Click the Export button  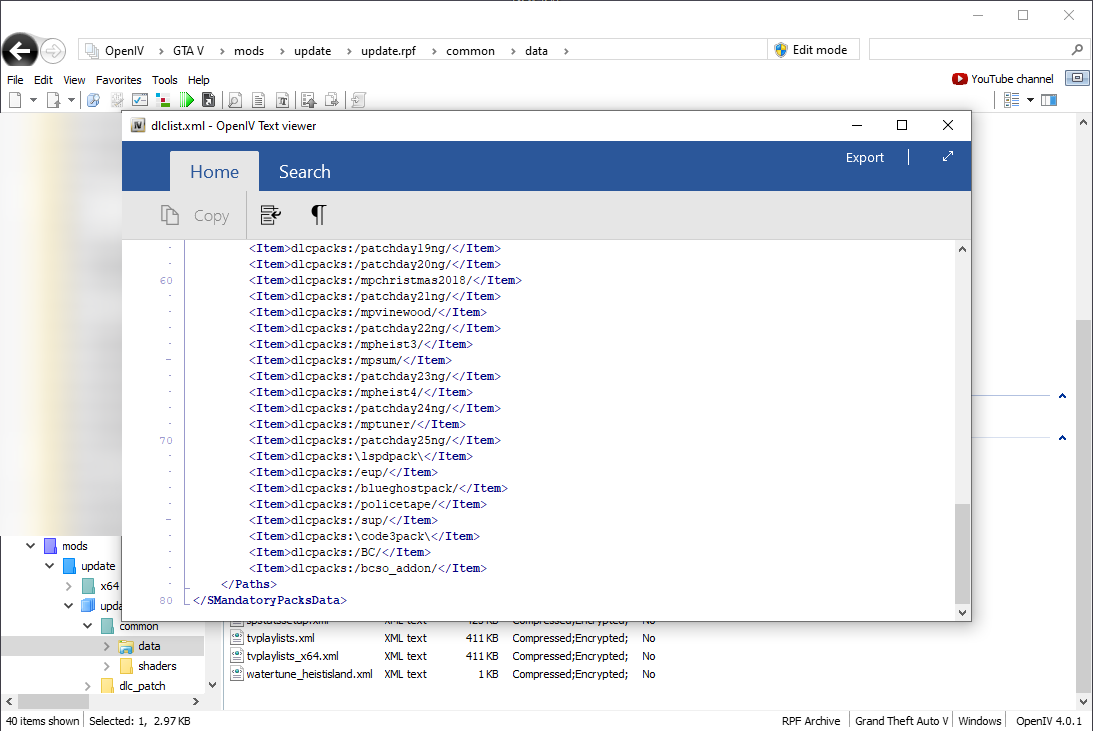(864, 157)
